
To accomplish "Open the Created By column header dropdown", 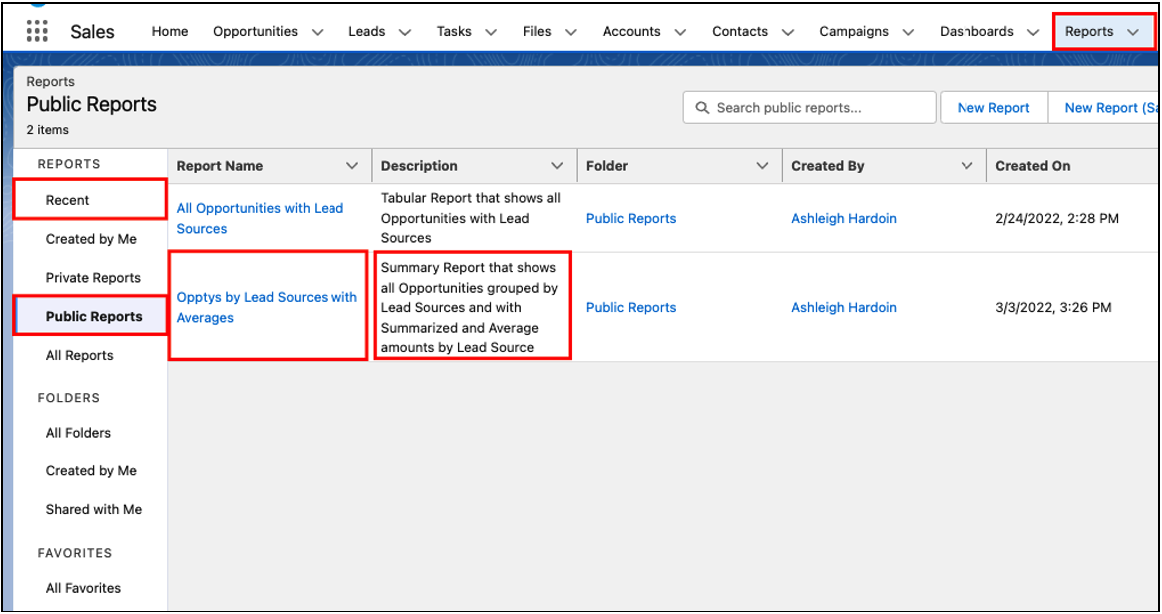I will [966, 165].
